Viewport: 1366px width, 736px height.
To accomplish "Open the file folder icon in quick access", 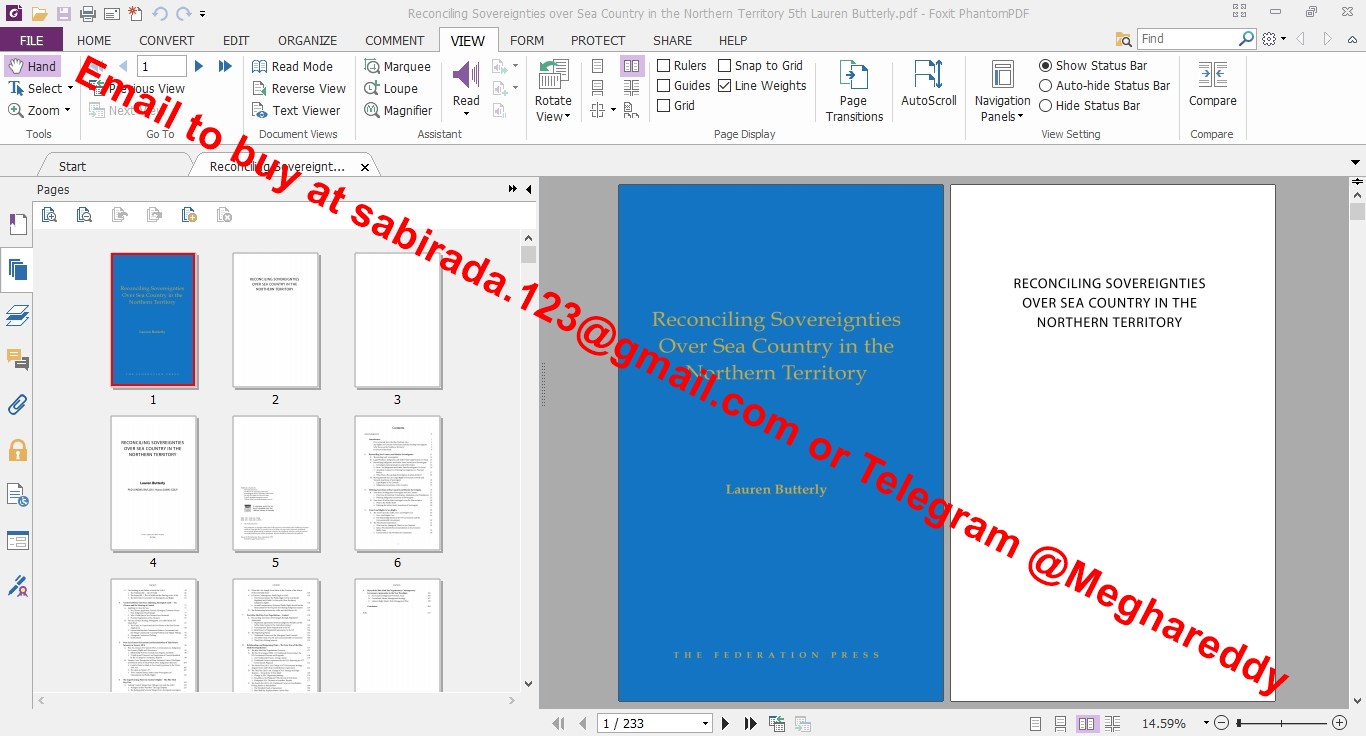I will (x=39, y=14).
